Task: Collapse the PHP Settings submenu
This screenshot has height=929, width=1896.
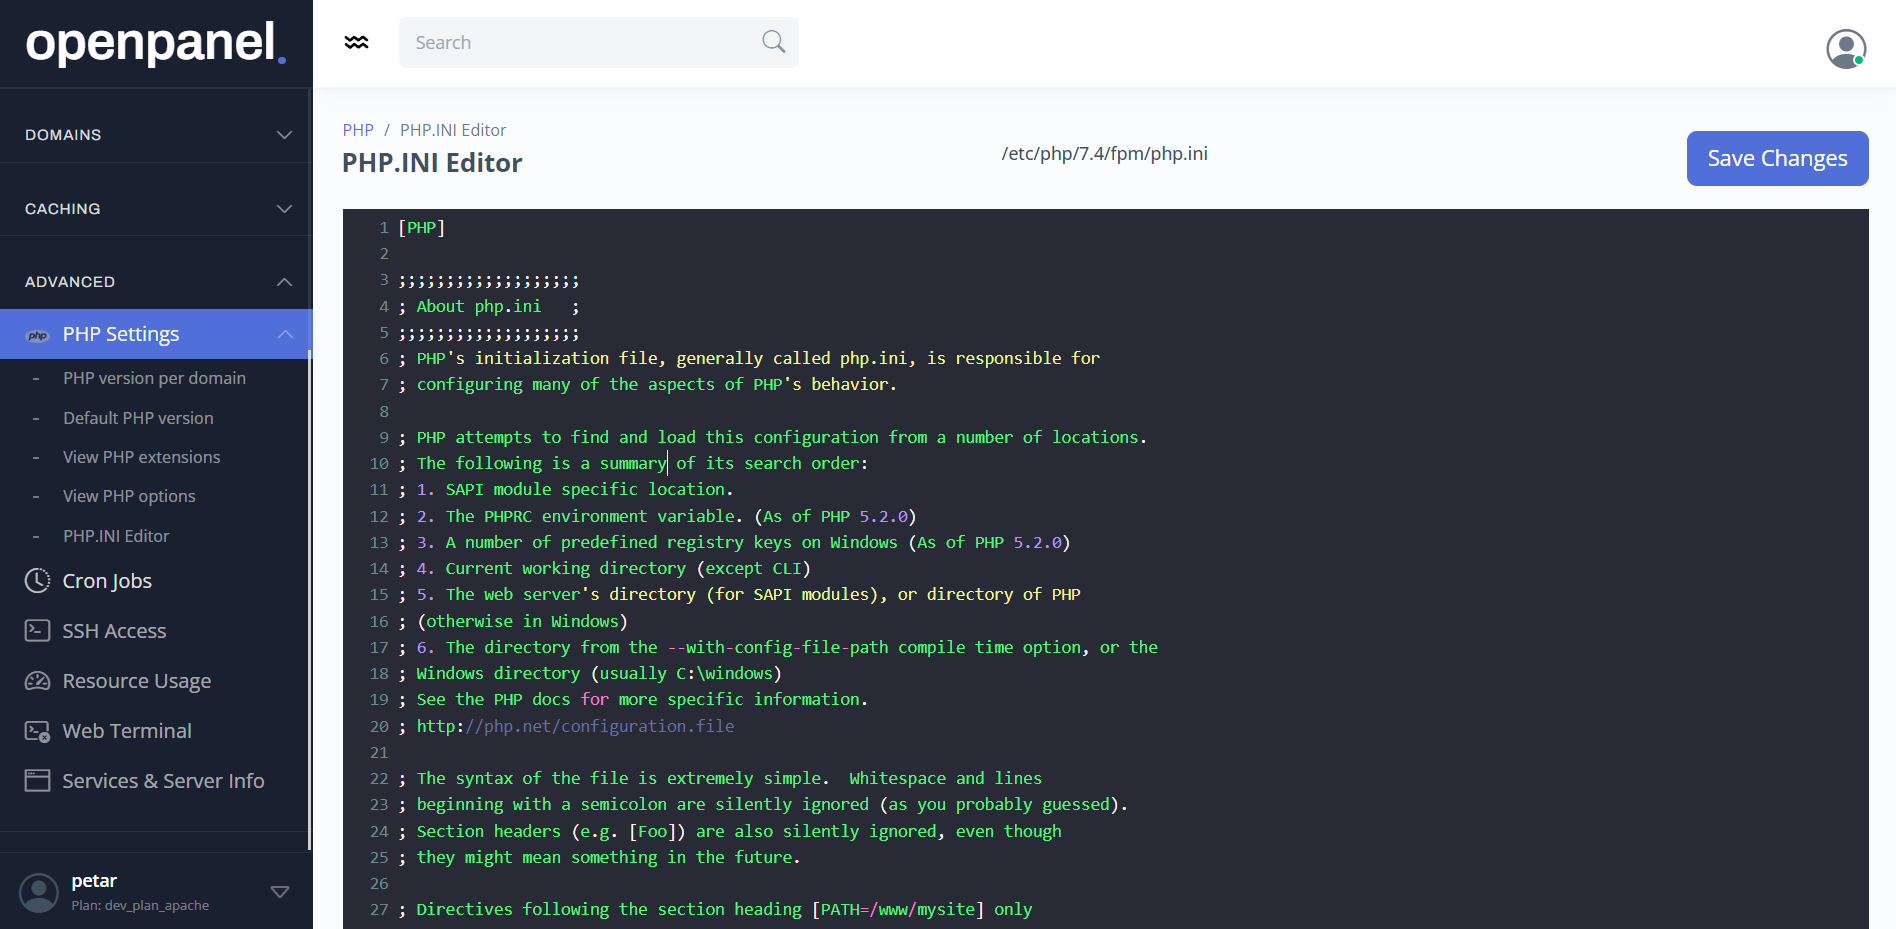Action: pyautogui.click(x=285, y=334)
